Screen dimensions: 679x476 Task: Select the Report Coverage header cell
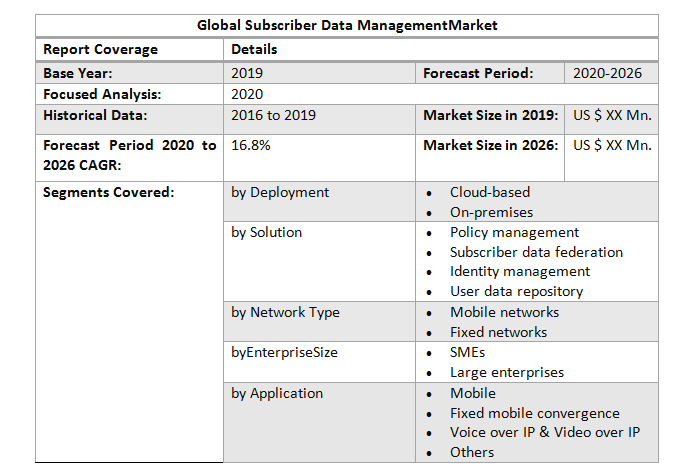[x=100, y=49]
